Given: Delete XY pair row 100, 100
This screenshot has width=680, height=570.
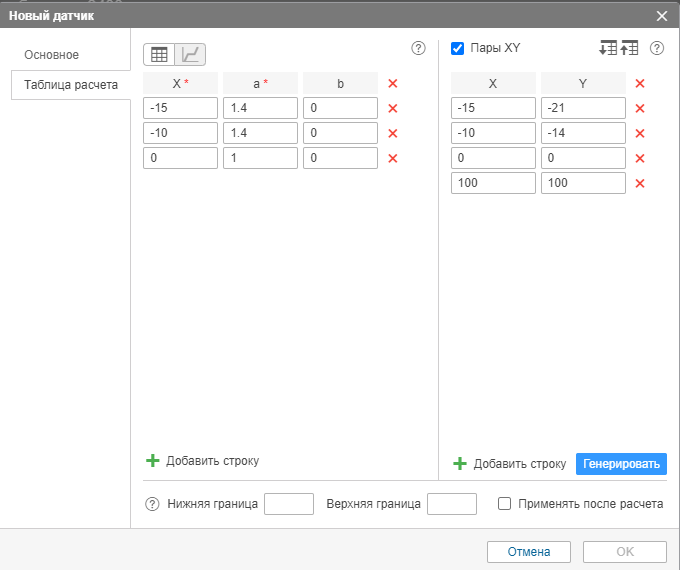Looking at the screenshot, I should [x=640, y=183].
